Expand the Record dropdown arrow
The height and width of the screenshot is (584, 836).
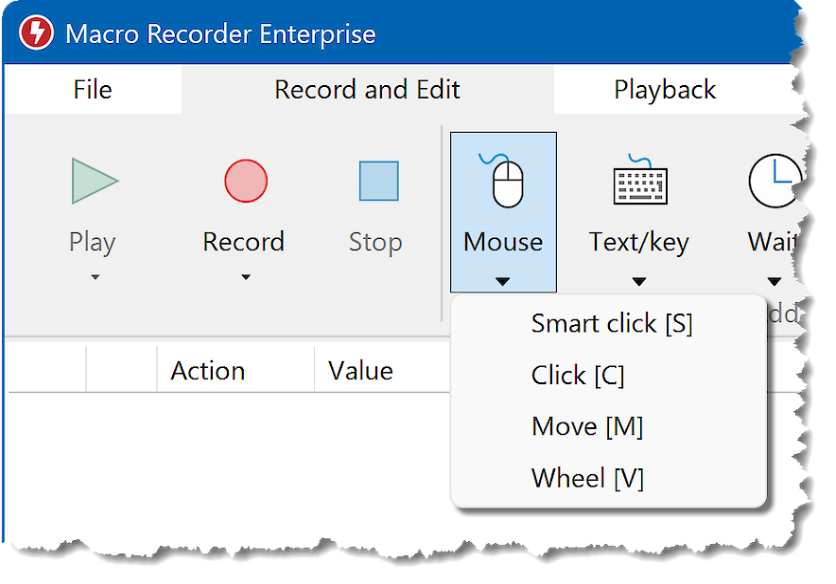tap(246, 277)
